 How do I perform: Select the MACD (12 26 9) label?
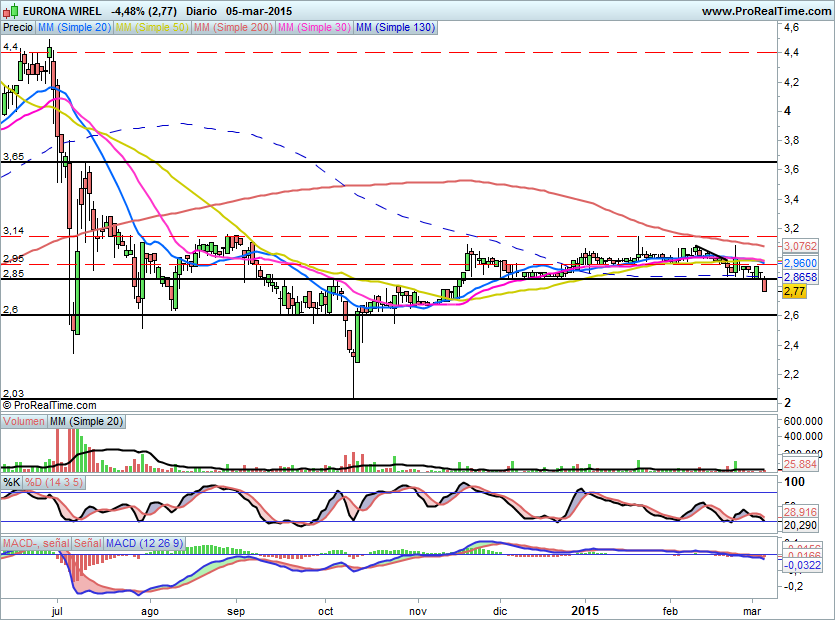tap(144, 543)
